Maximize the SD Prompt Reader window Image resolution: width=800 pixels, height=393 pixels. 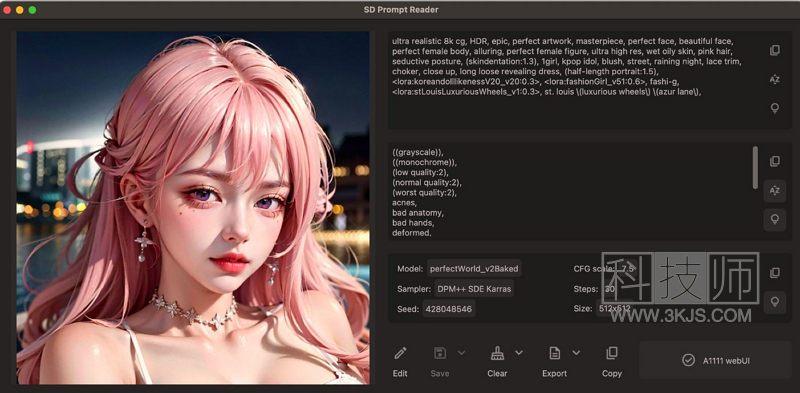(x=32, y=10)
